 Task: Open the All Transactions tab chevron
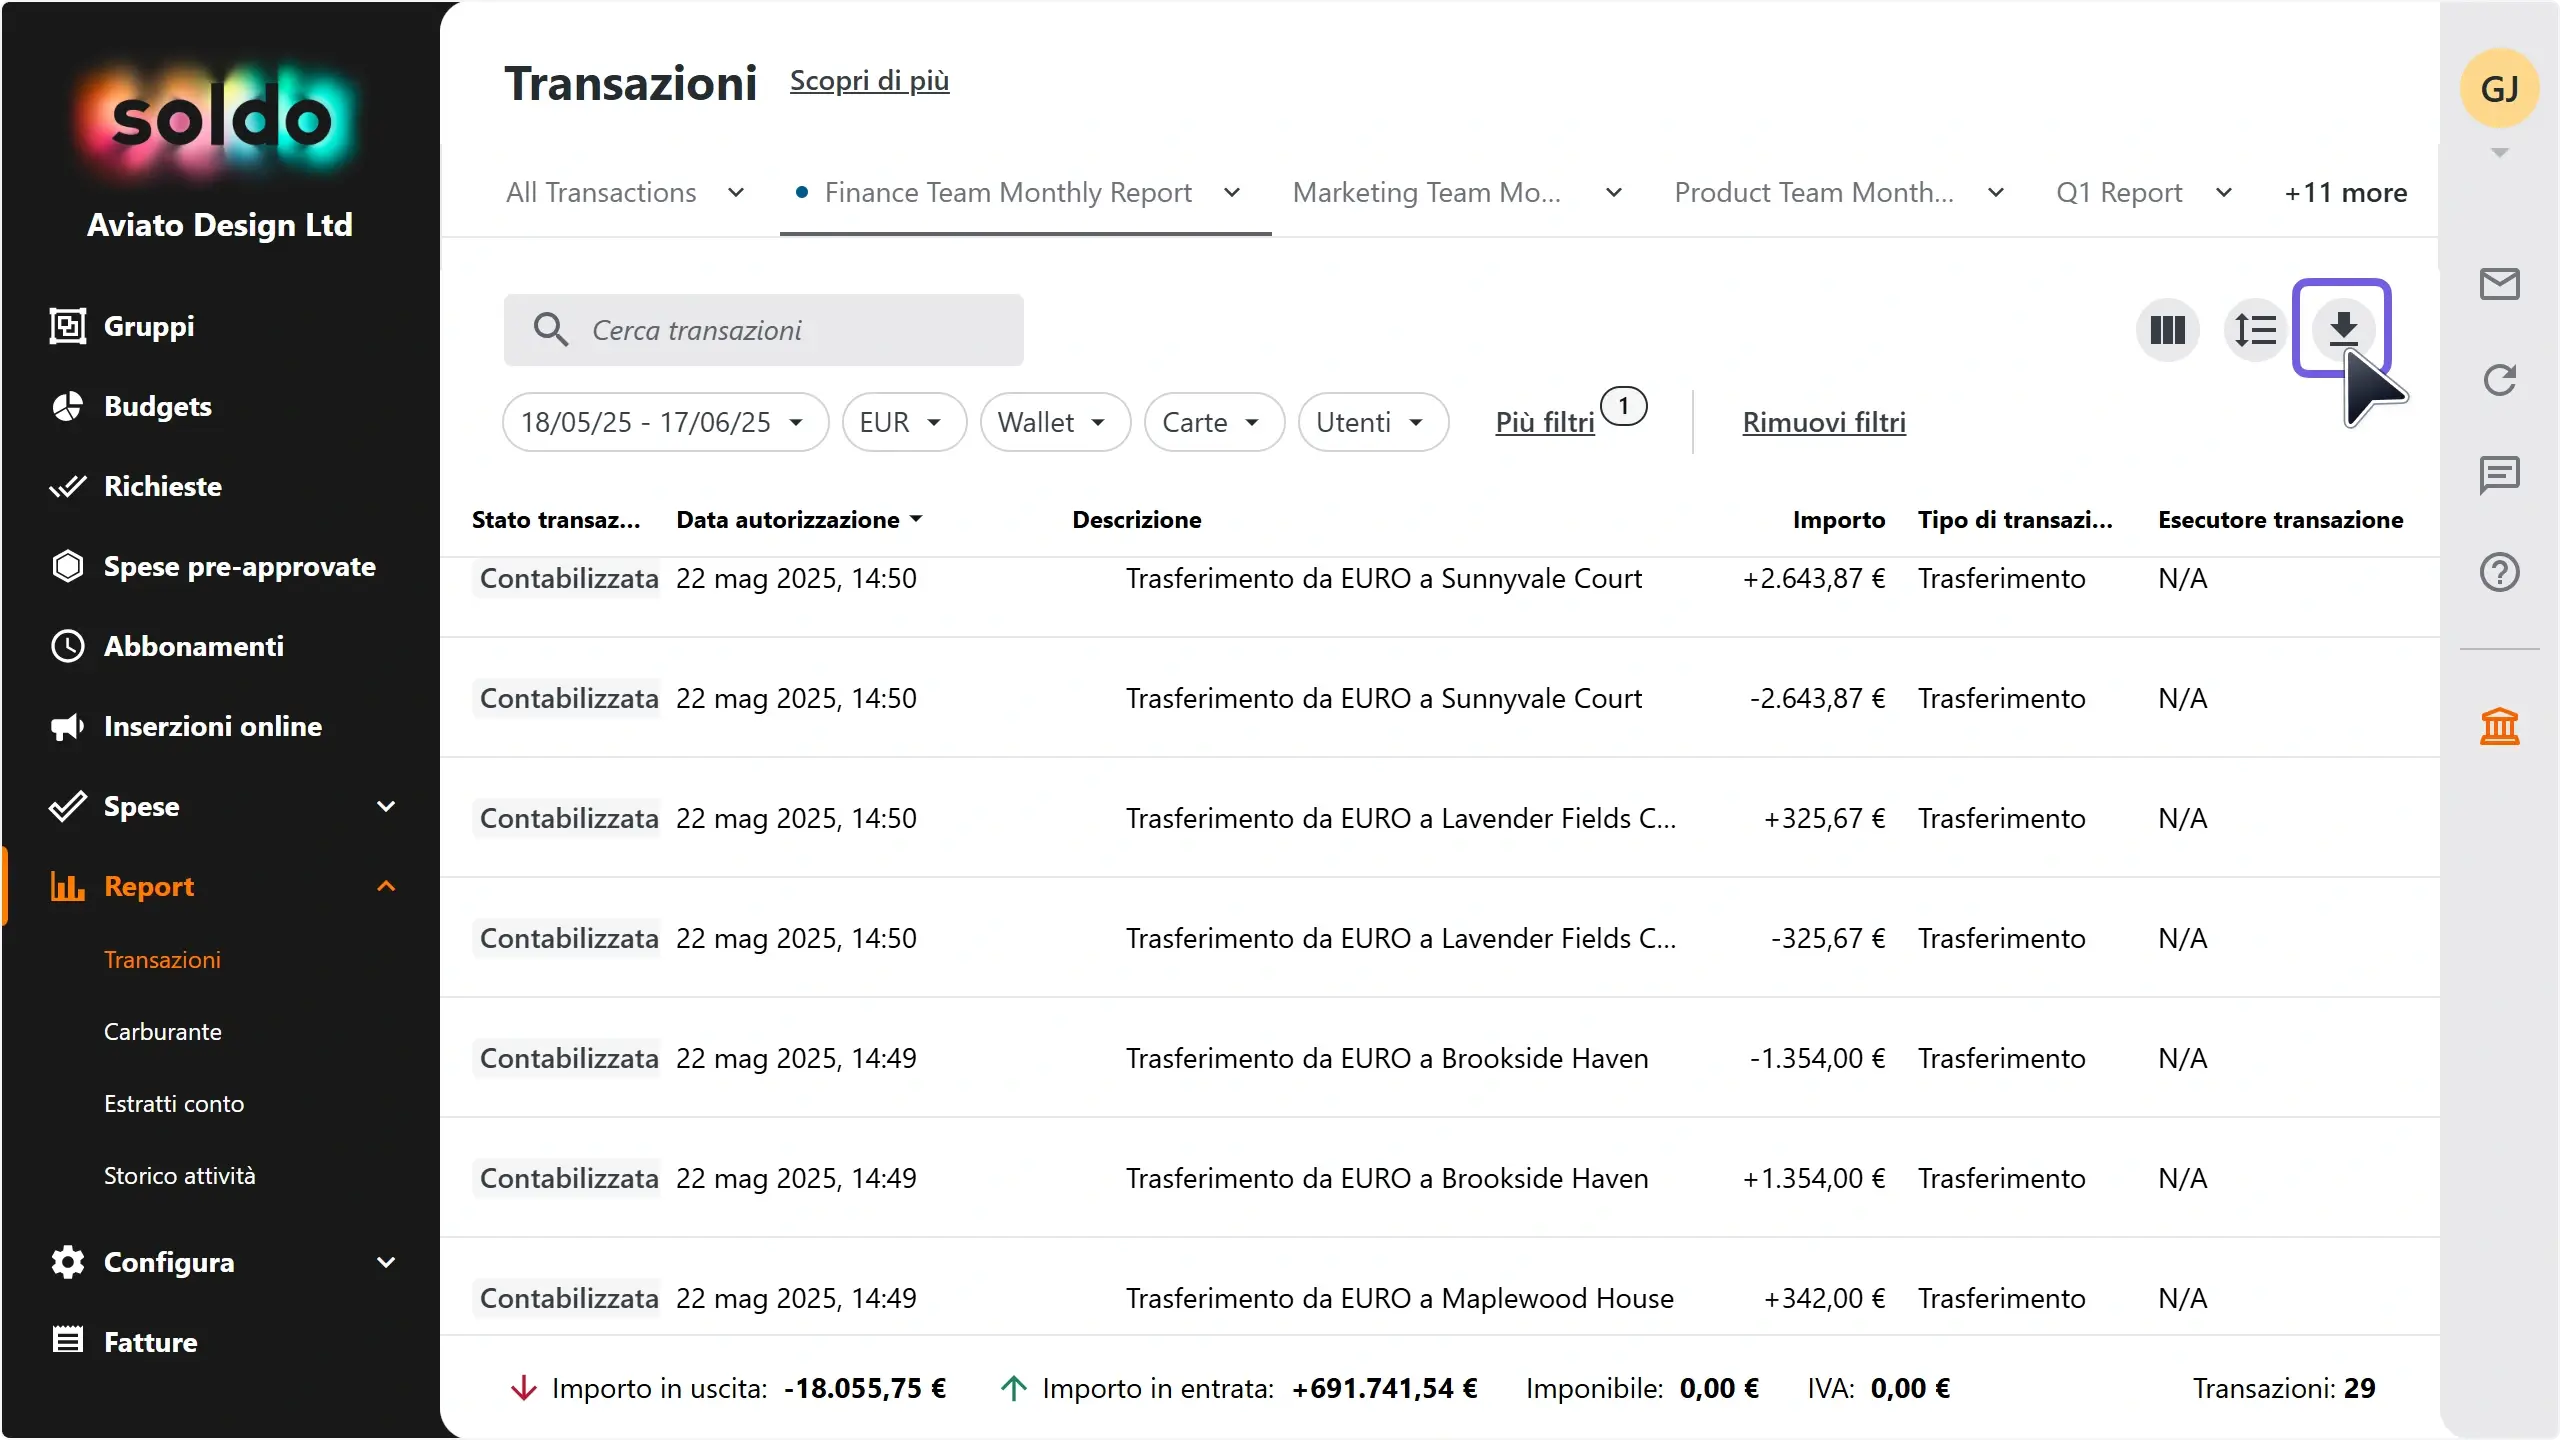click(x=736, y=192)
